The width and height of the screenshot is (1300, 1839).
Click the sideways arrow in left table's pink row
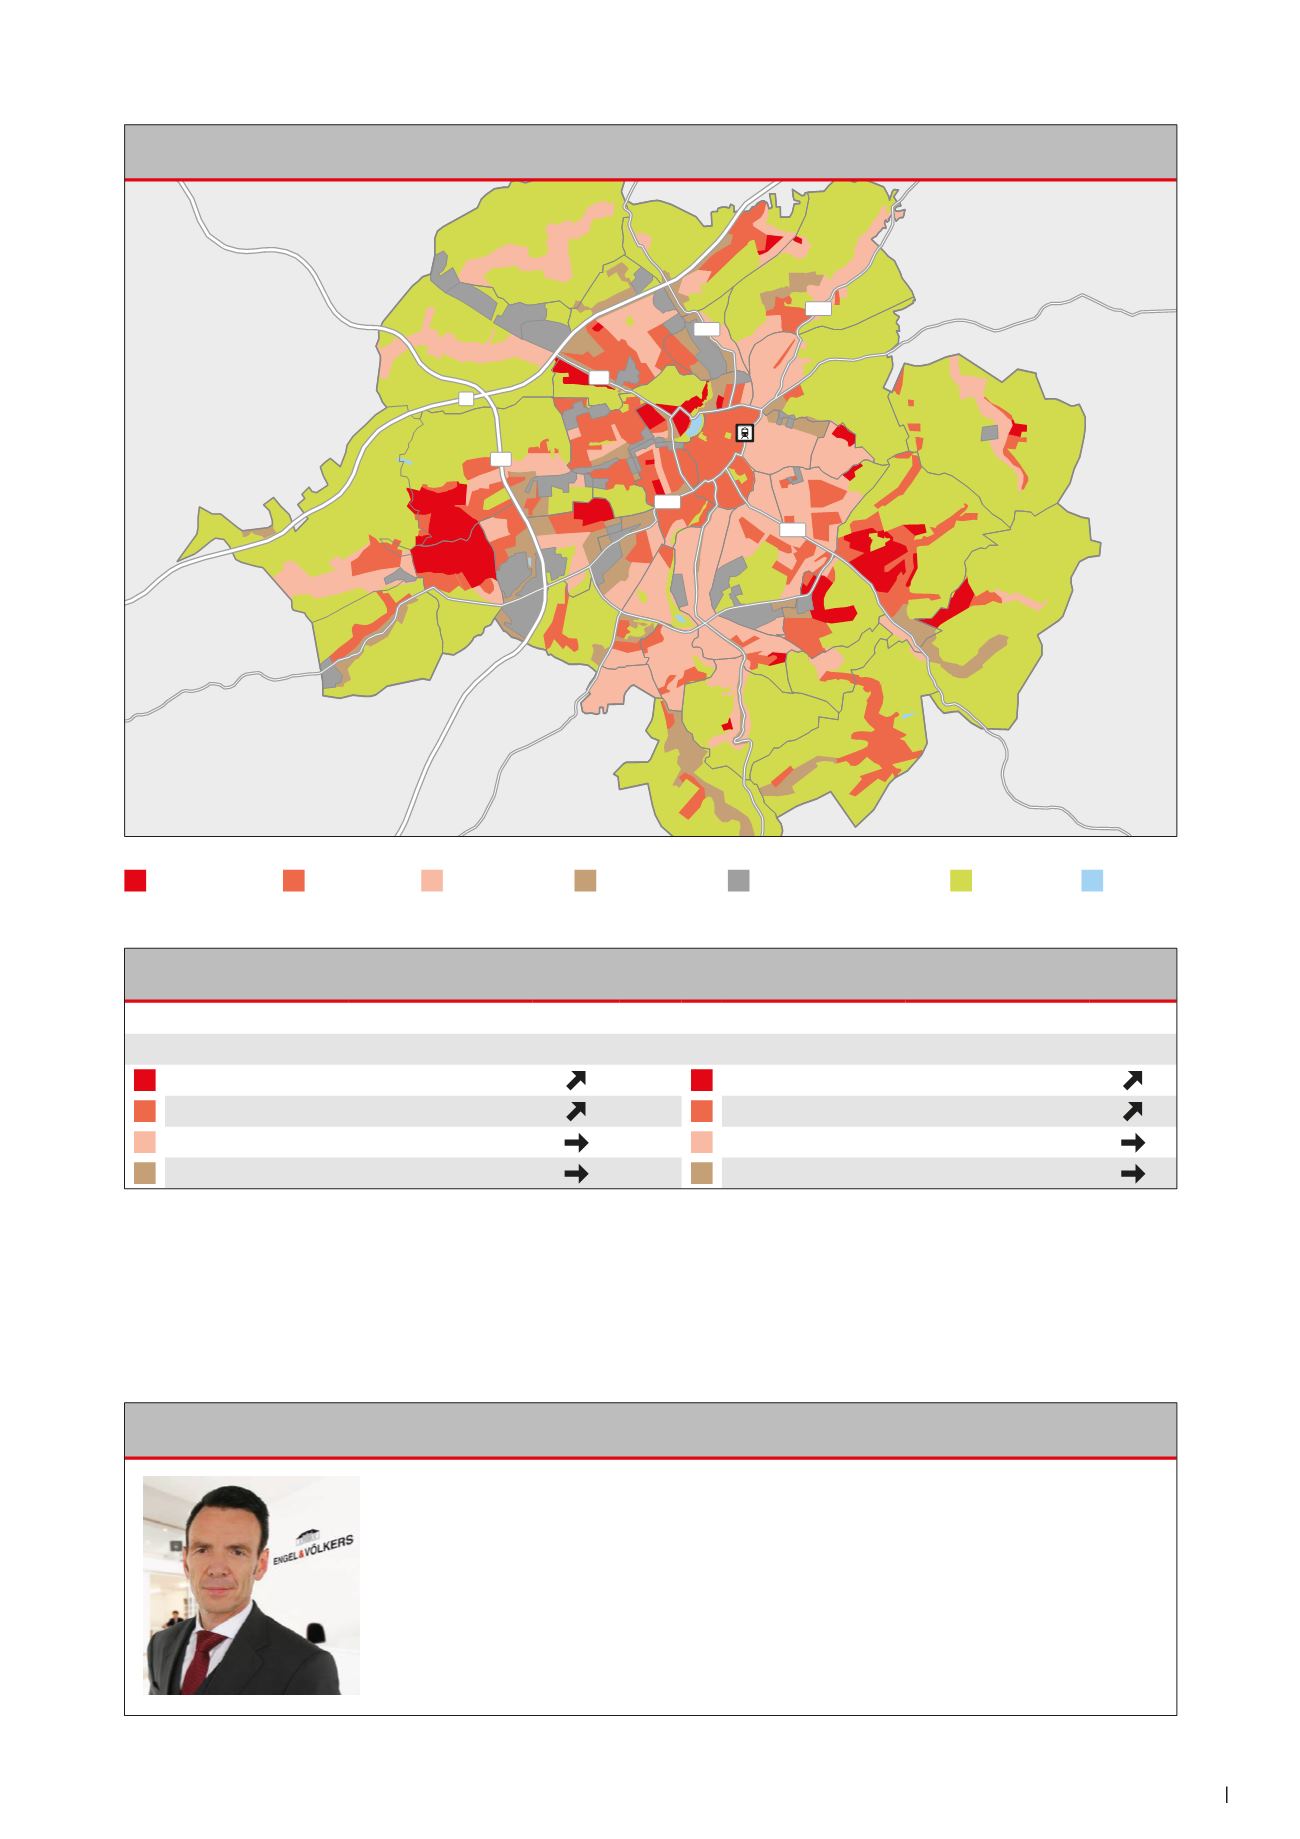pyautogui.click(x=576, y=1143)
